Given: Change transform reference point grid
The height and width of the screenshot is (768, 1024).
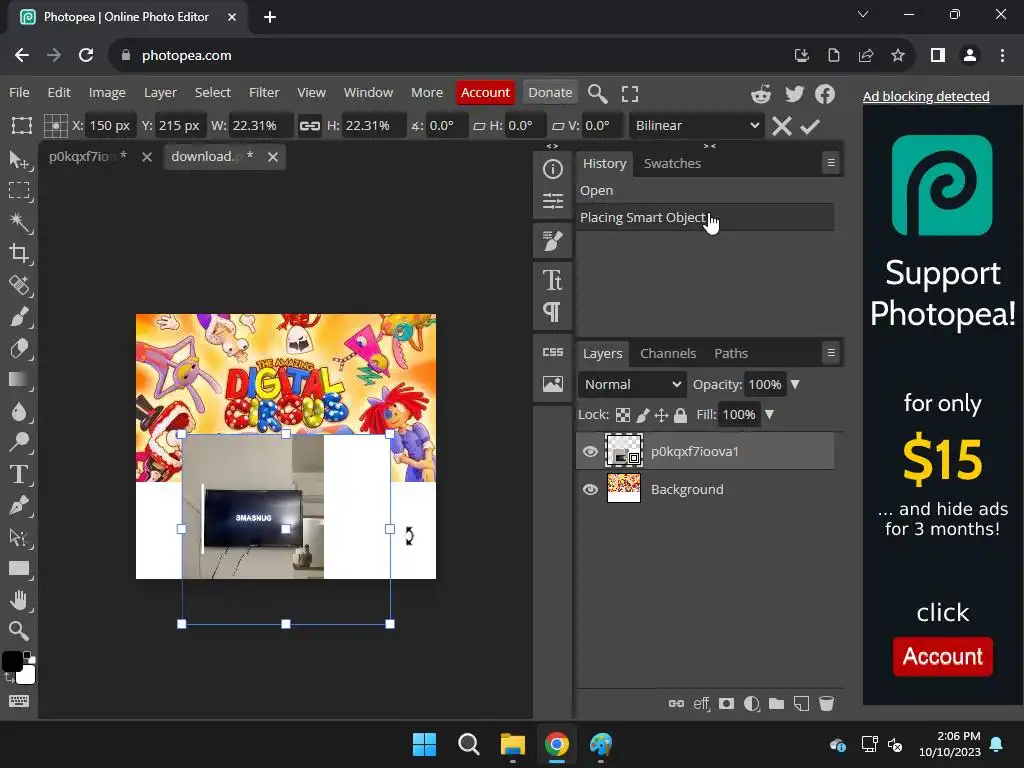Looking at the screenshot, I should pos(56,125).
